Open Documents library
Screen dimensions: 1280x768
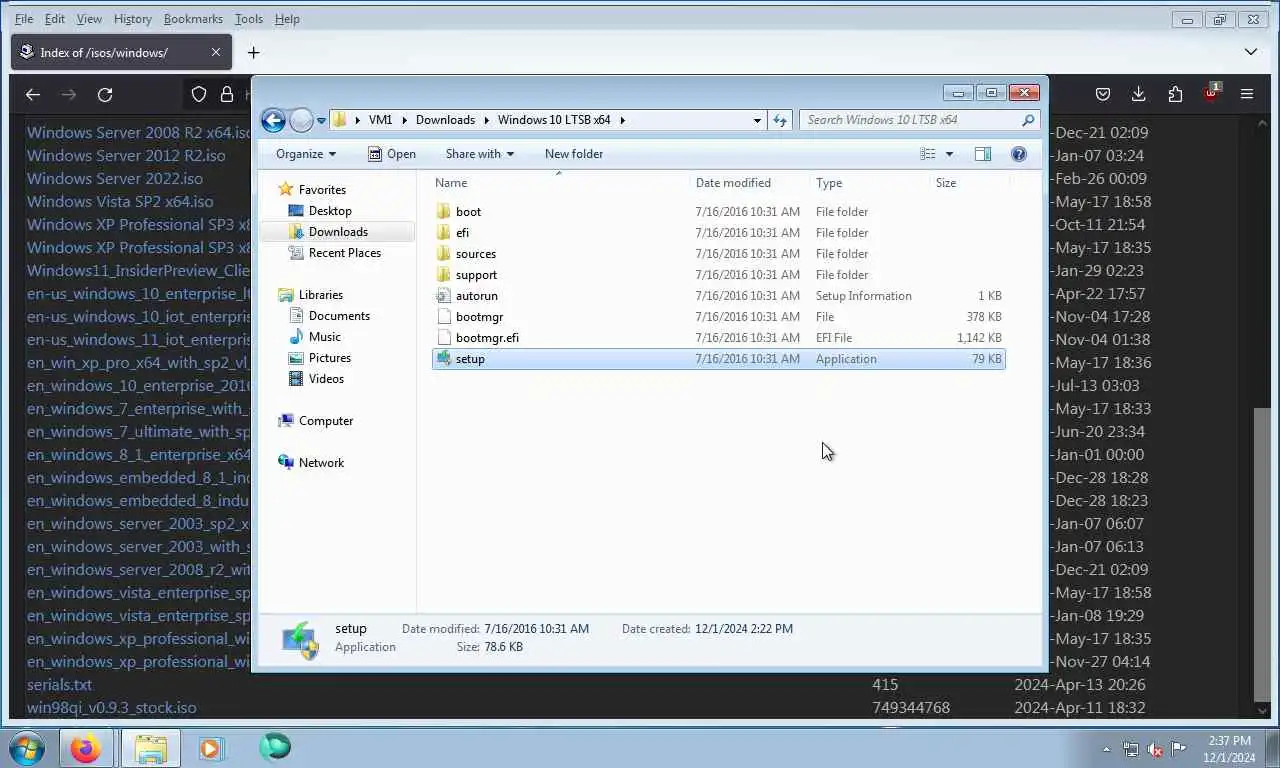[x=339, y=316]
